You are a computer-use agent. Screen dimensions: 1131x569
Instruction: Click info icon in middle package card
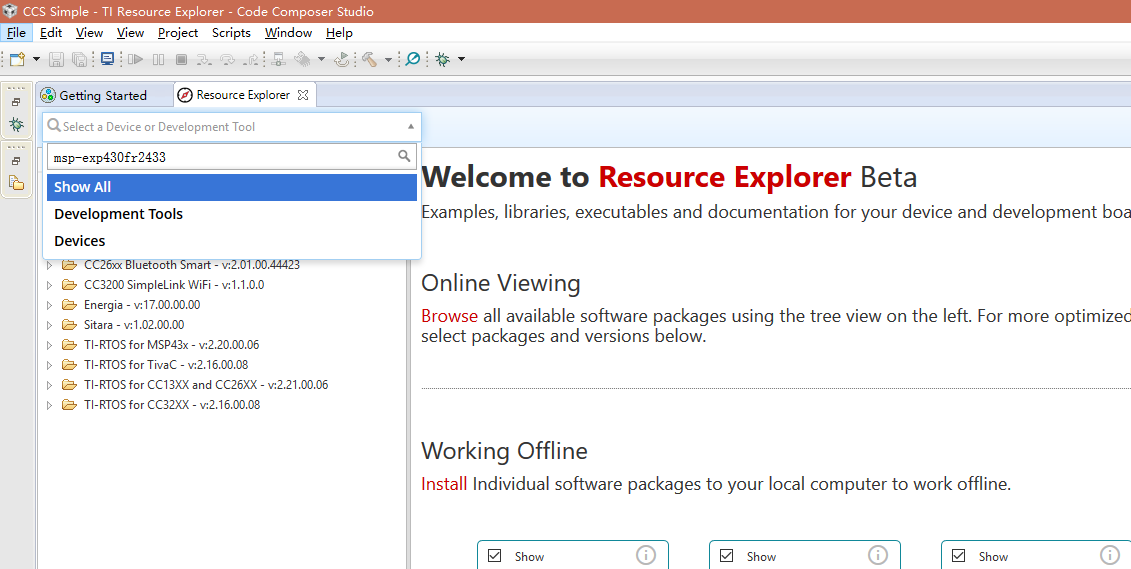click(878, 555)
